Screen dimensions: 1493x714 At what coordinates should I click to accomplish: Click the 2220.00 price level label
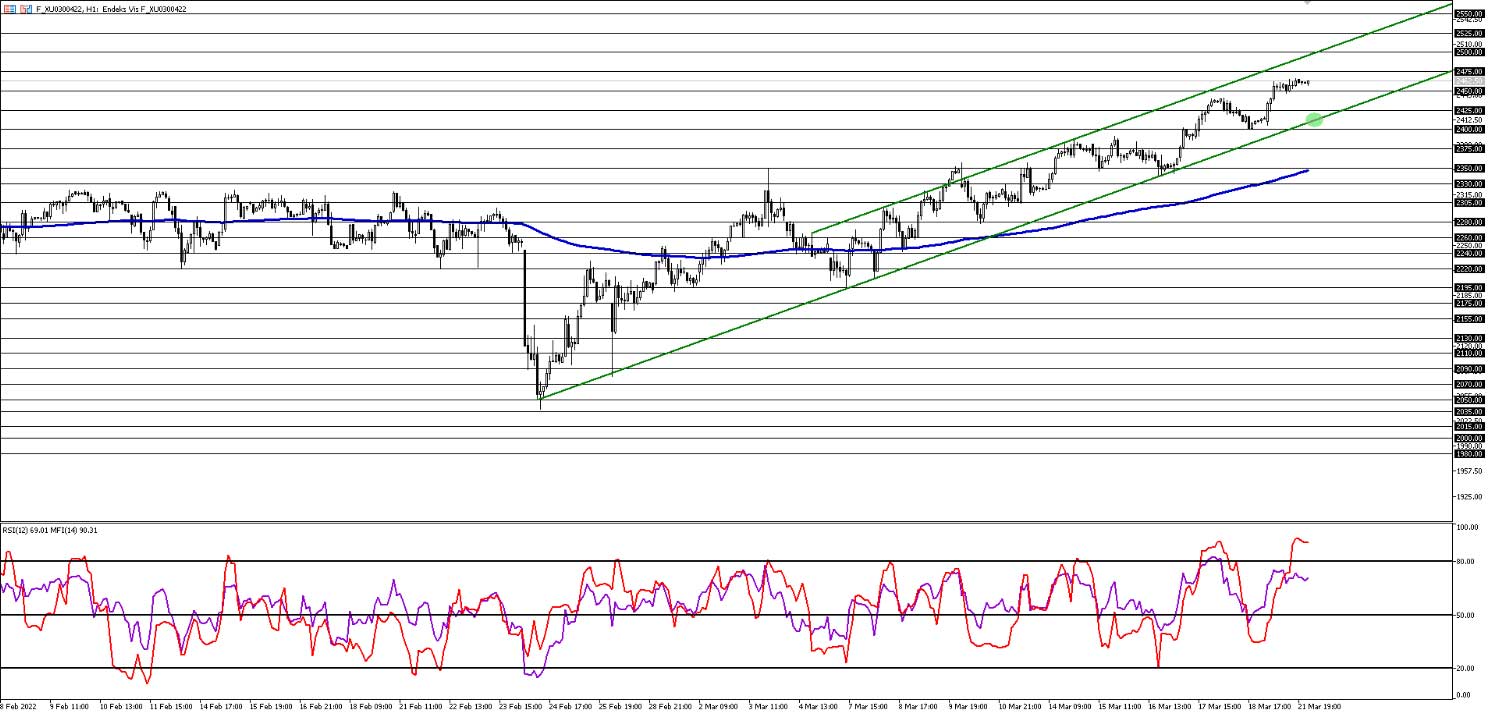pos(1468,268)
